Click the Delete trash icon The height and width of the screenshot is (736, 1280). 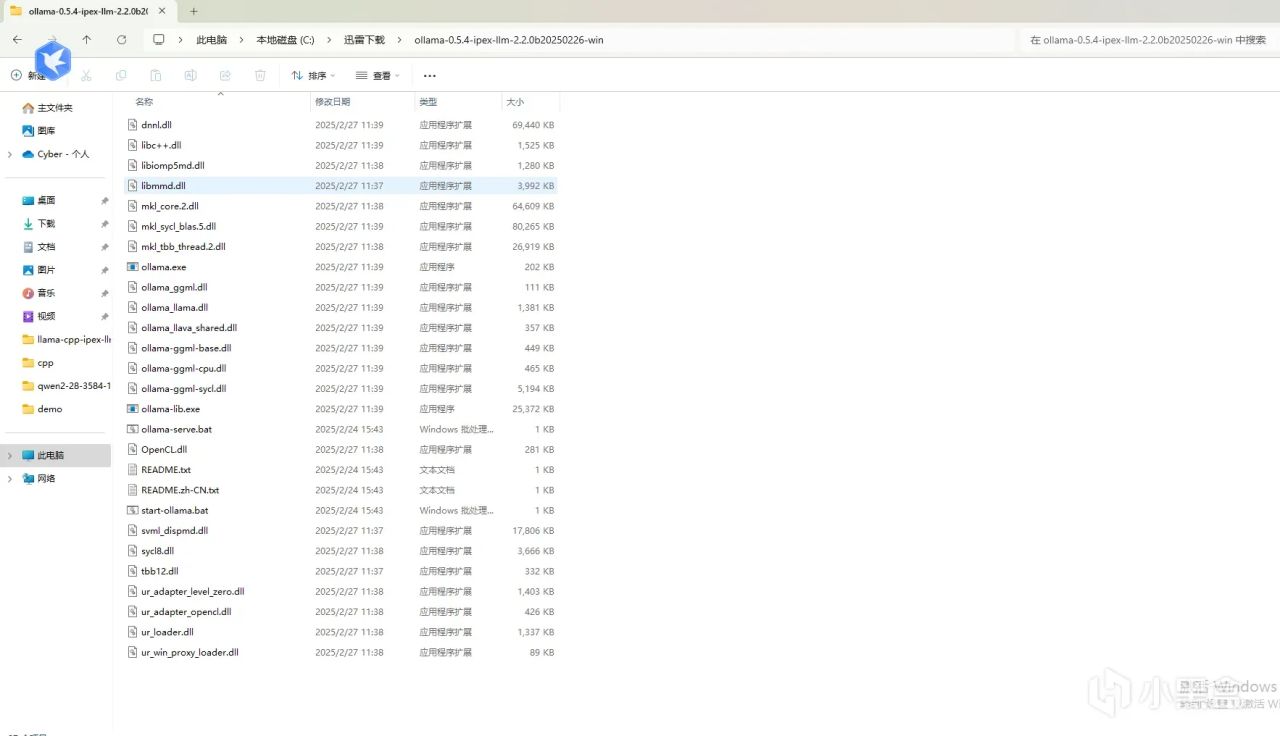[x=260, y=75]
